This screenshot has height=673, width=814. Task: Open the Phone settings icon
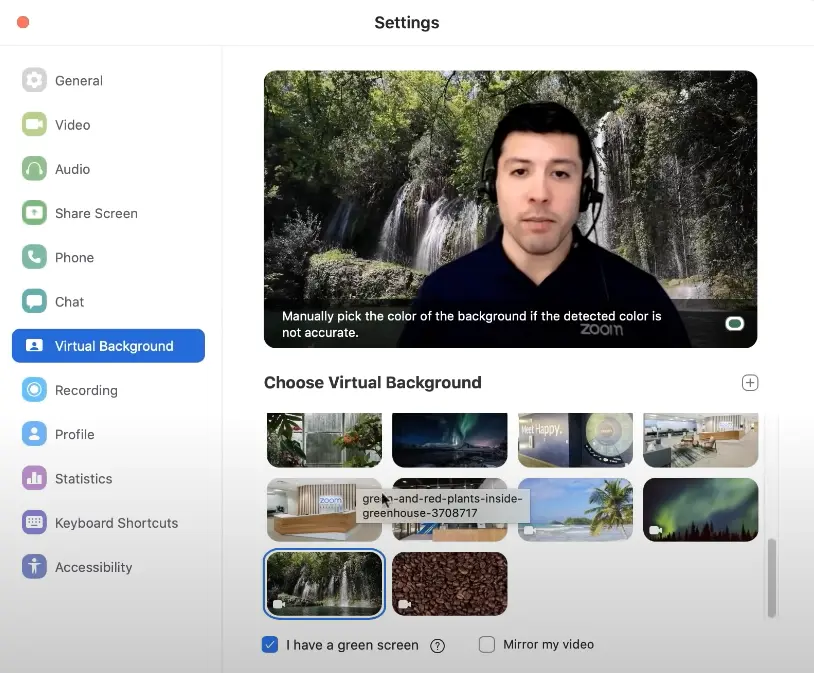point(34,257)
